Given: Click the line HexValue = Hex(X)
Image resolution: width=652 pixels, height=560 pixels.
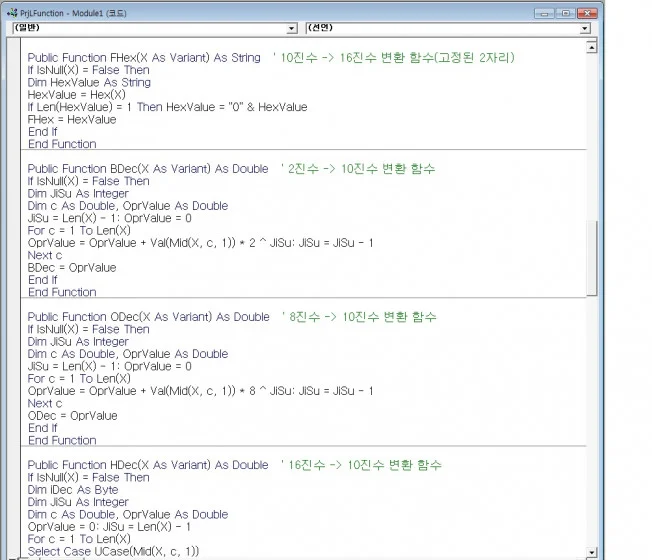Looking at the screenshot, I should point(71,95).
